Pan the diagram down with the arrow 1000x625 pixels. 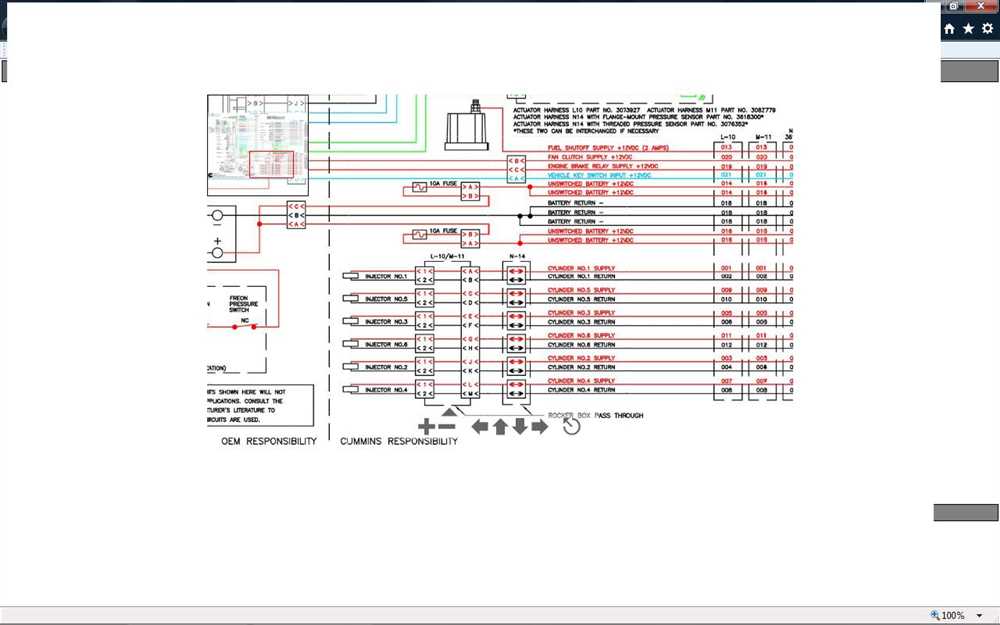click(x=520, y=427)
